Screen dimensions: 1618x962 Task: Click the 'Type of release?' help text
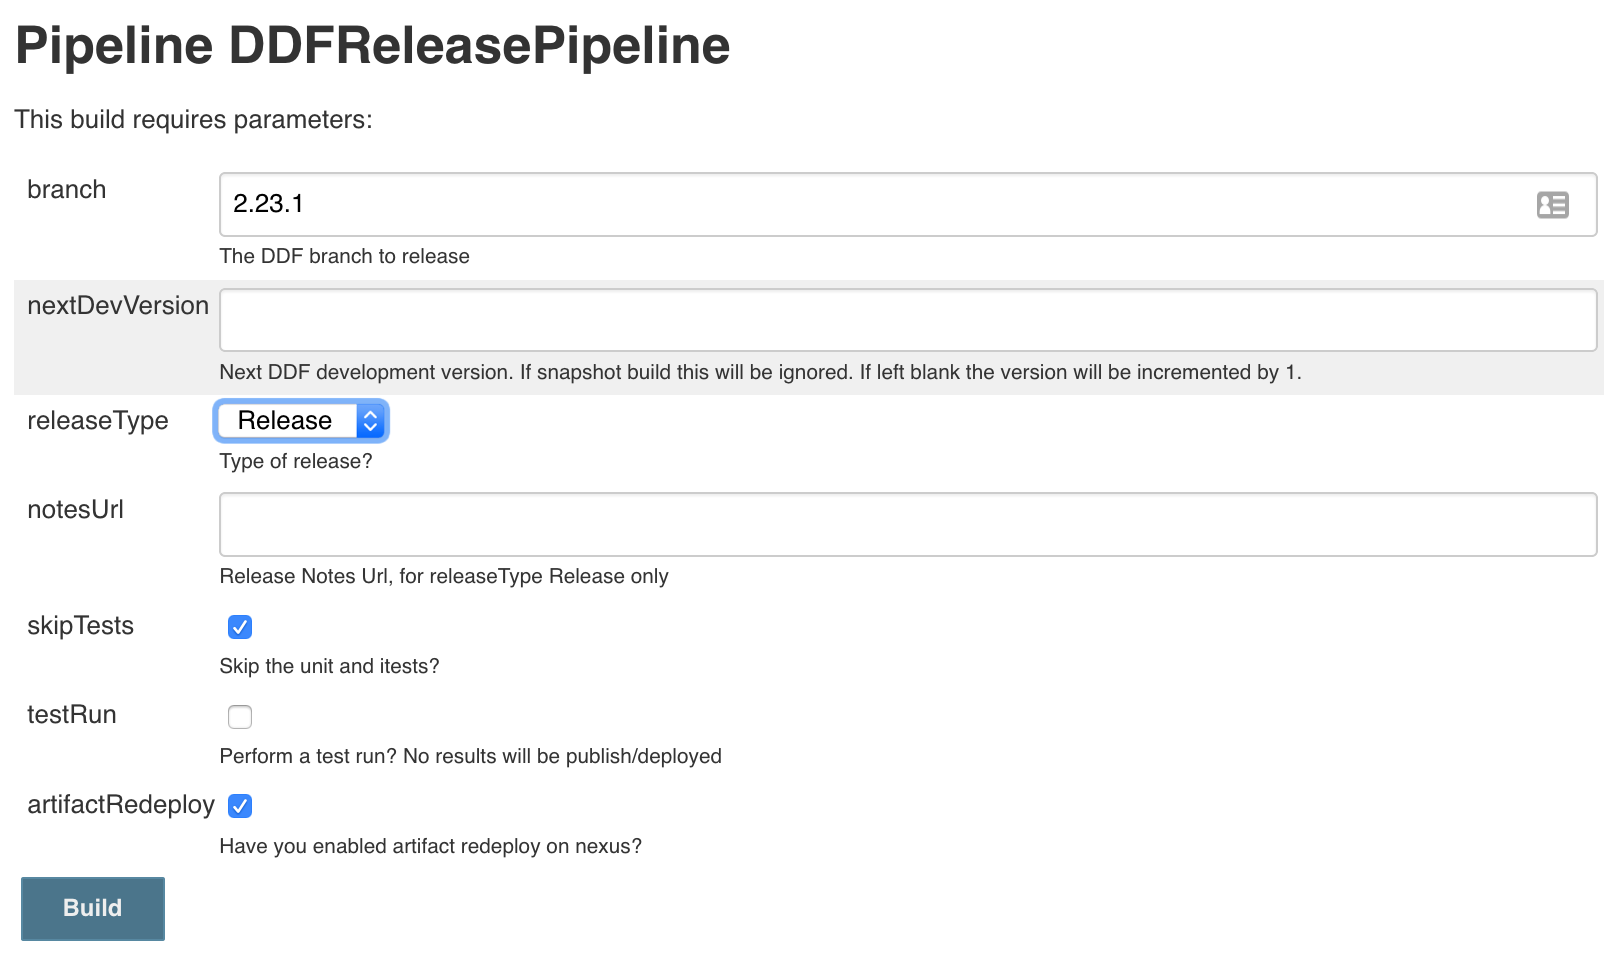click(296, 462)
